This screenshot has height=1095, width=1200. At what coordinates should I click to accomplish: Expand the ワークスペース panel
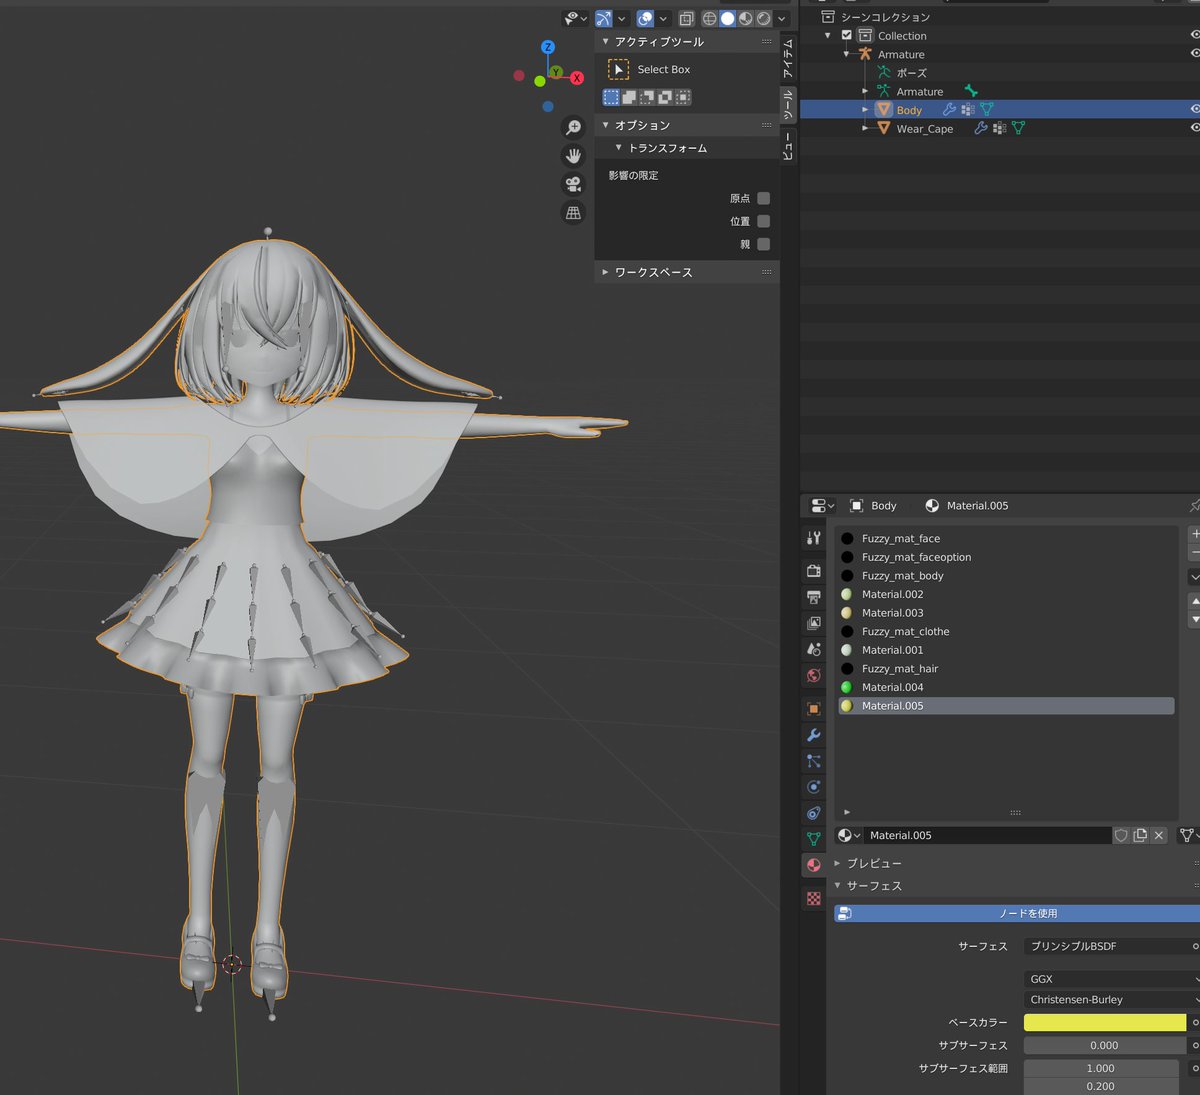(606, 272)
